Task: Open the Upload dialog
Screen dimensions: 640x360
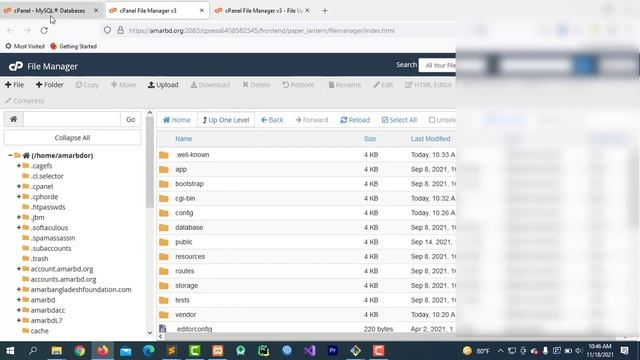Action: pos(163,85)
